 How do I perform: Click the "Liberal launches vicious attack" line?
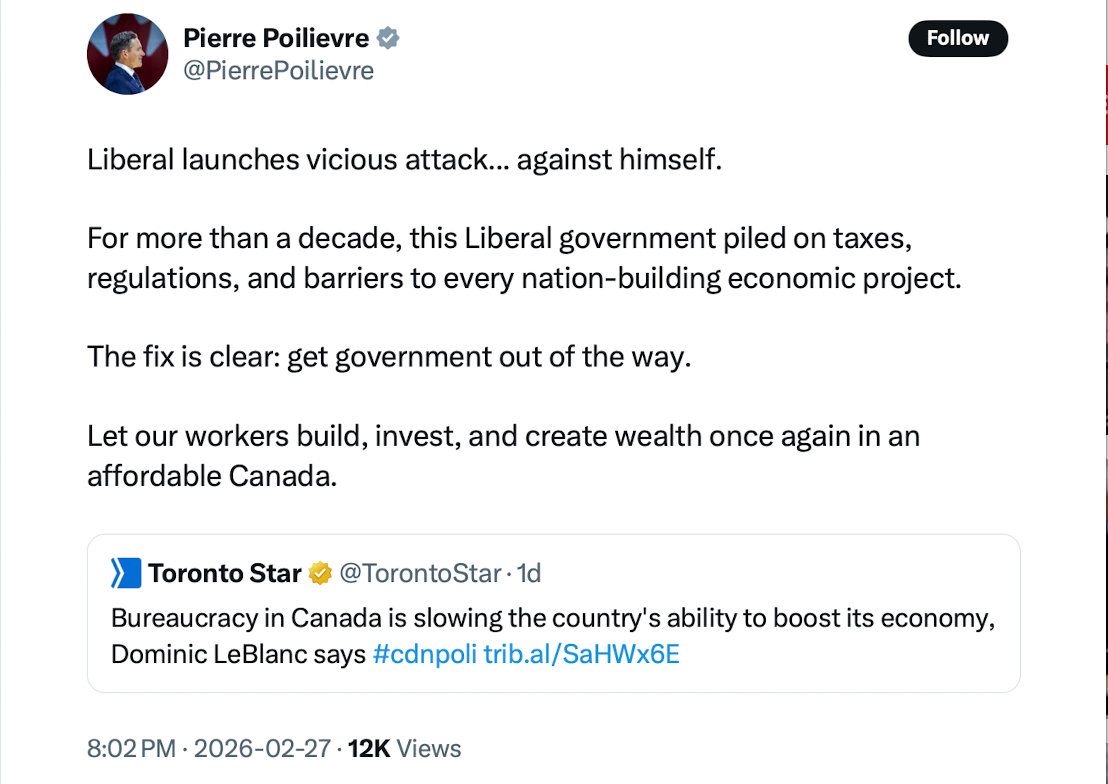point(403,160)
